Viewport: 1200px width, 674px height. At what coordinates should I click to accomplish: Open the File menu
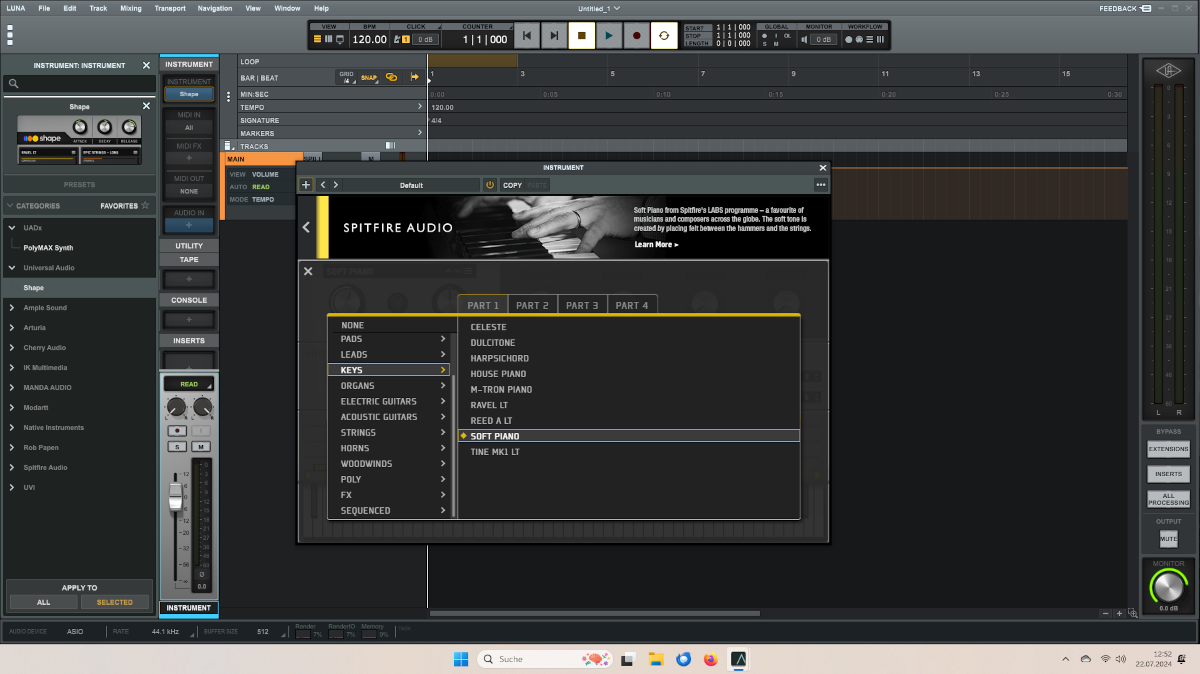tap(44, 8)
